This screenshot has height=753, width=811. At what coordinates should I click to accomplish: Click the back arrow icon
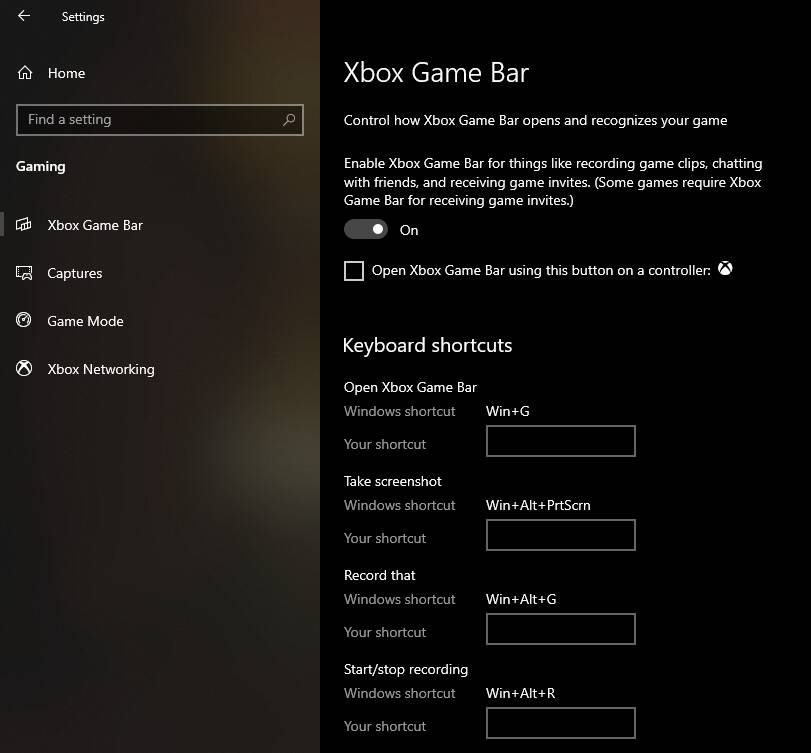click(24, 16)
